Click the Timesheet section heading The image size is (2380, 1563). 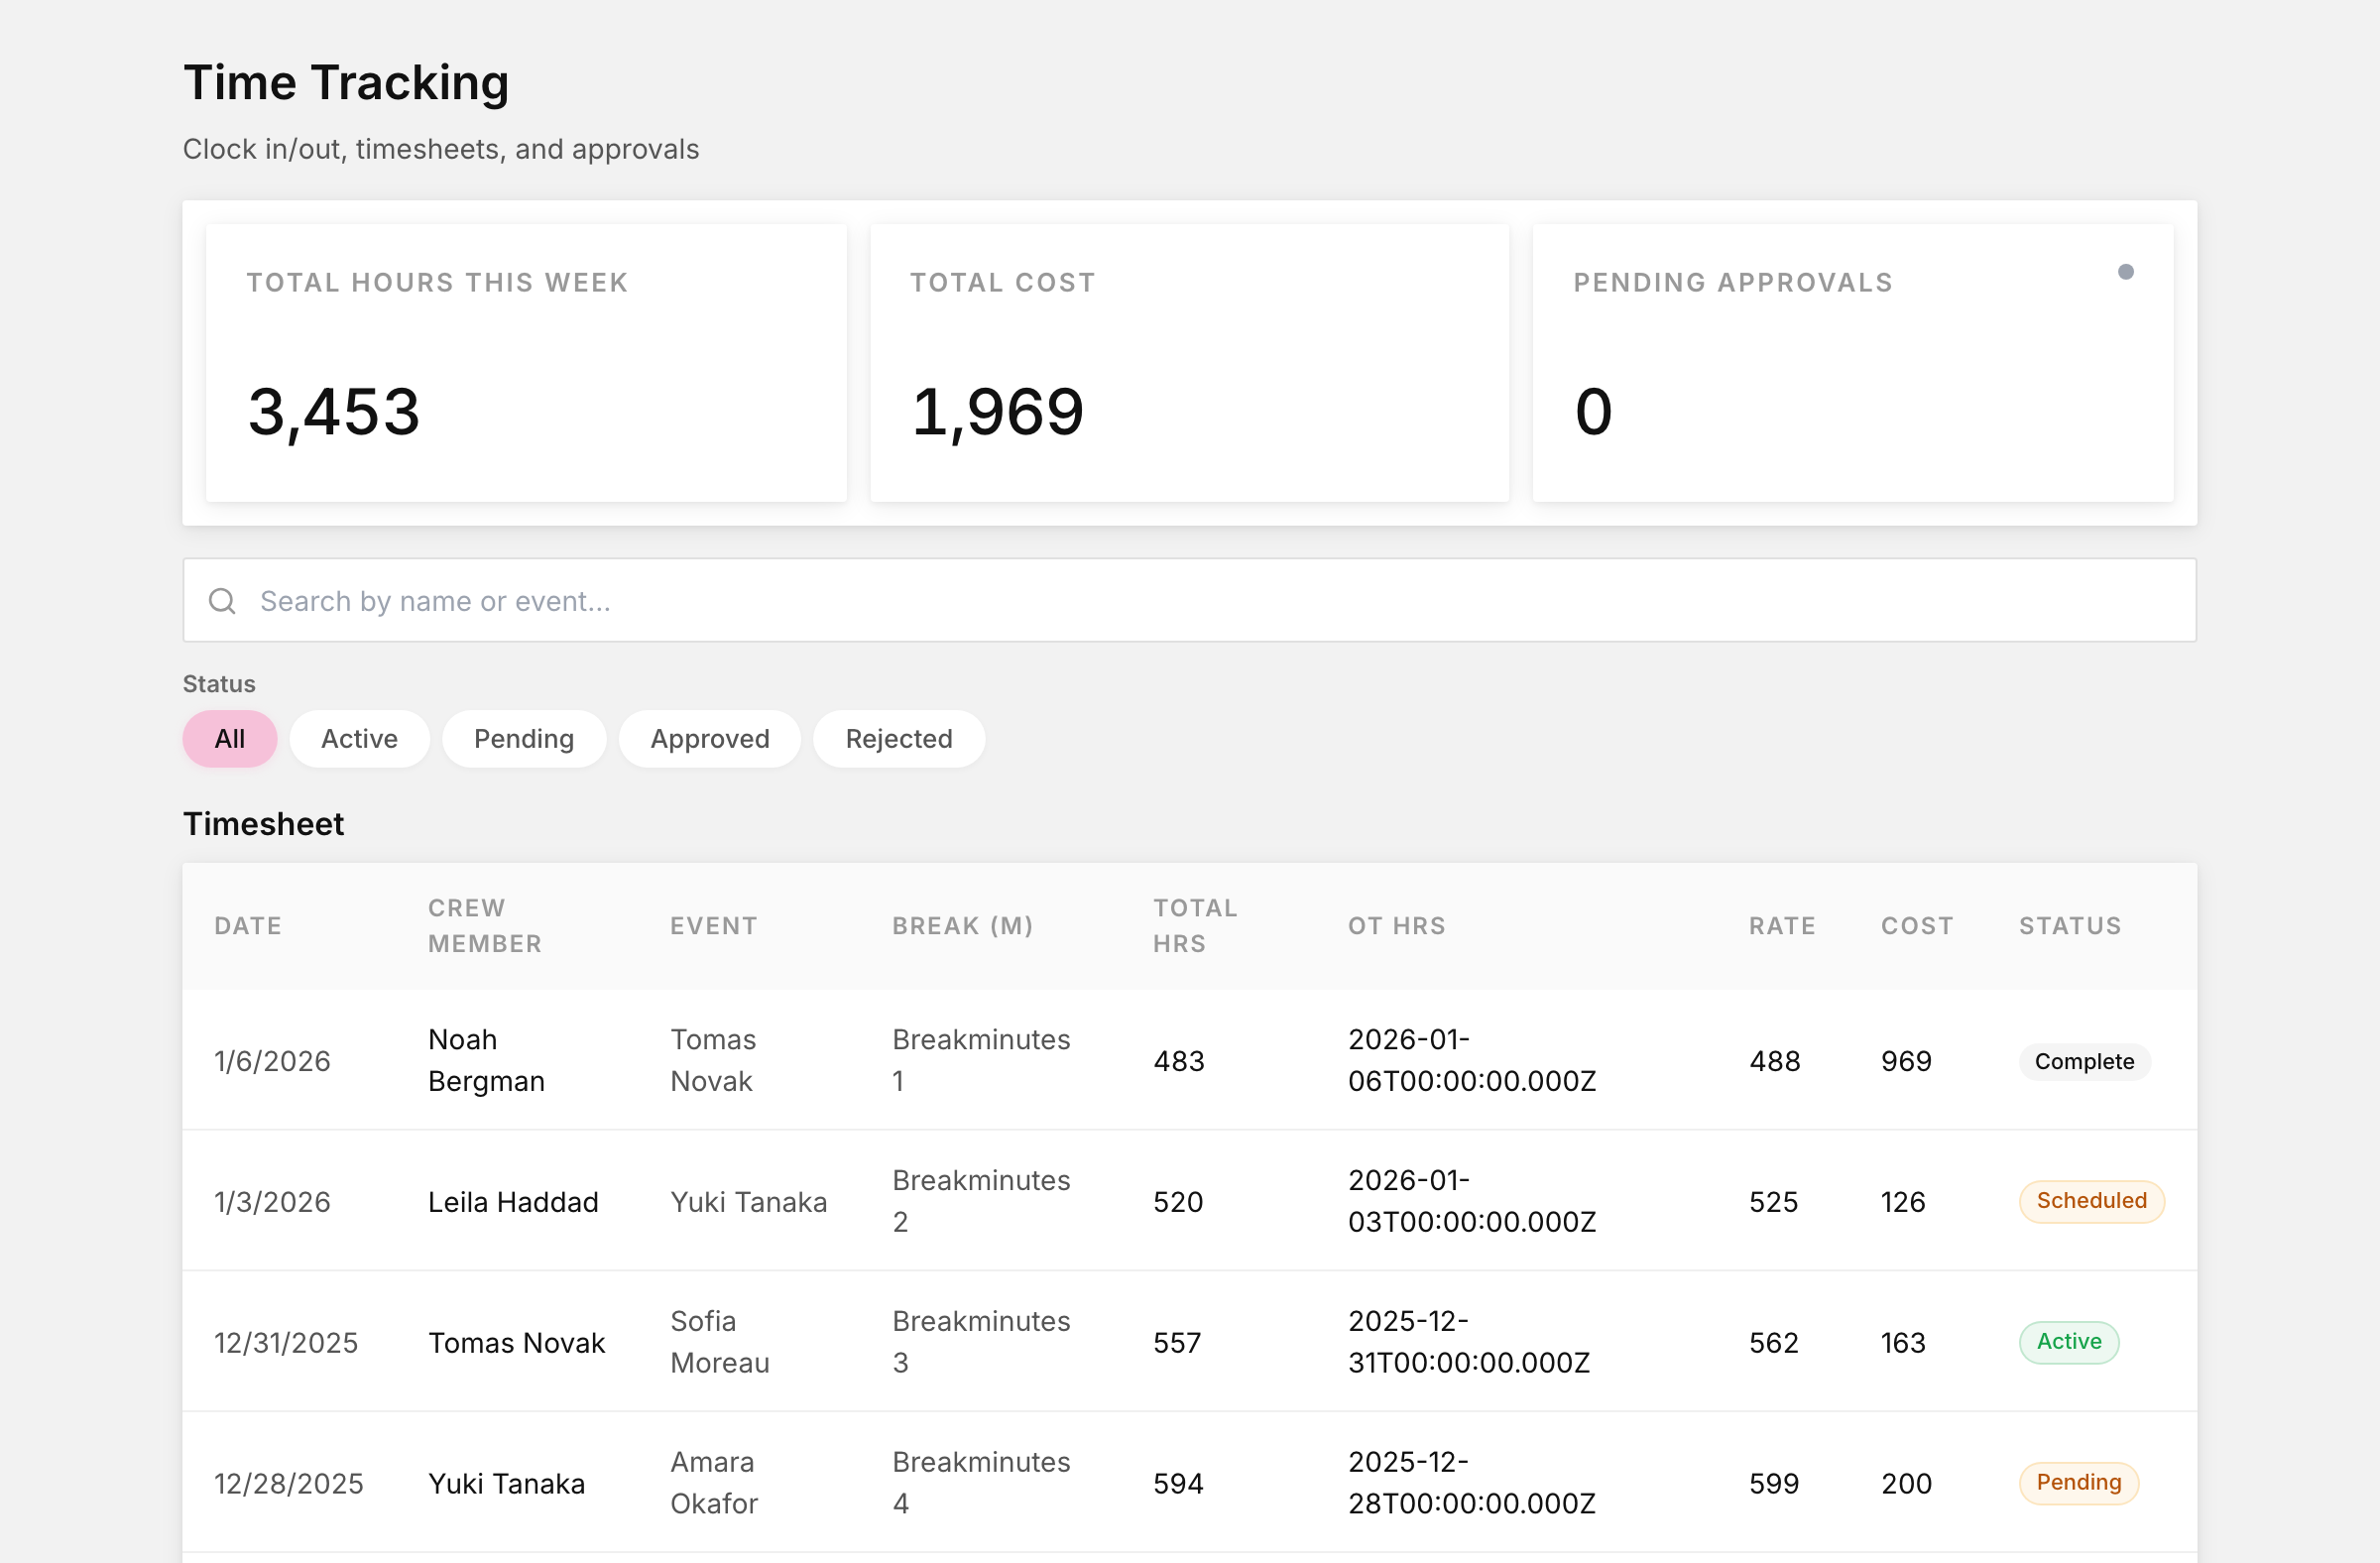pos(263,824)
